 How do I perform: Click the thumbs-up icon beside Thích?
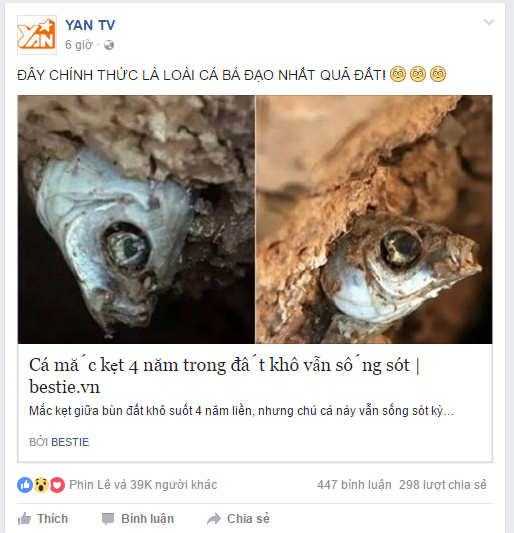[24, 519]
